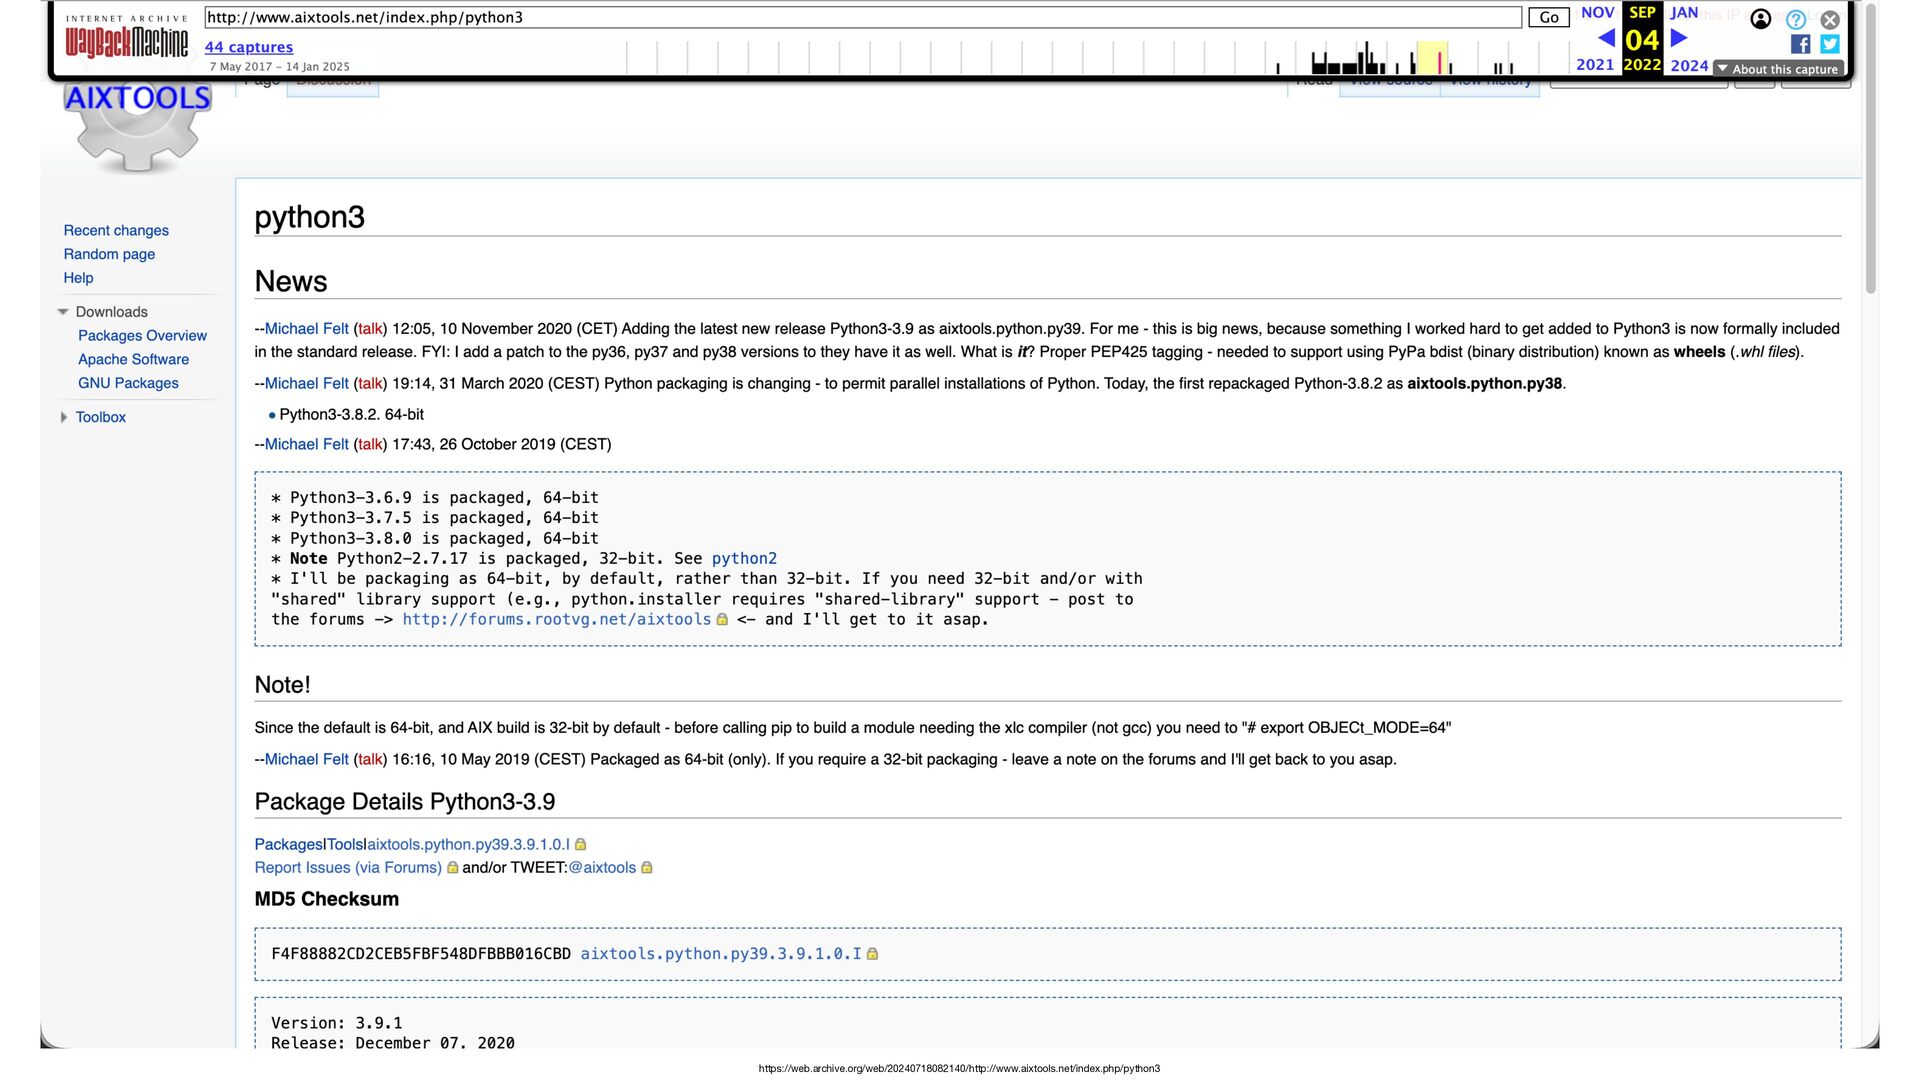Open the 44 captures link

click(248, 47)
